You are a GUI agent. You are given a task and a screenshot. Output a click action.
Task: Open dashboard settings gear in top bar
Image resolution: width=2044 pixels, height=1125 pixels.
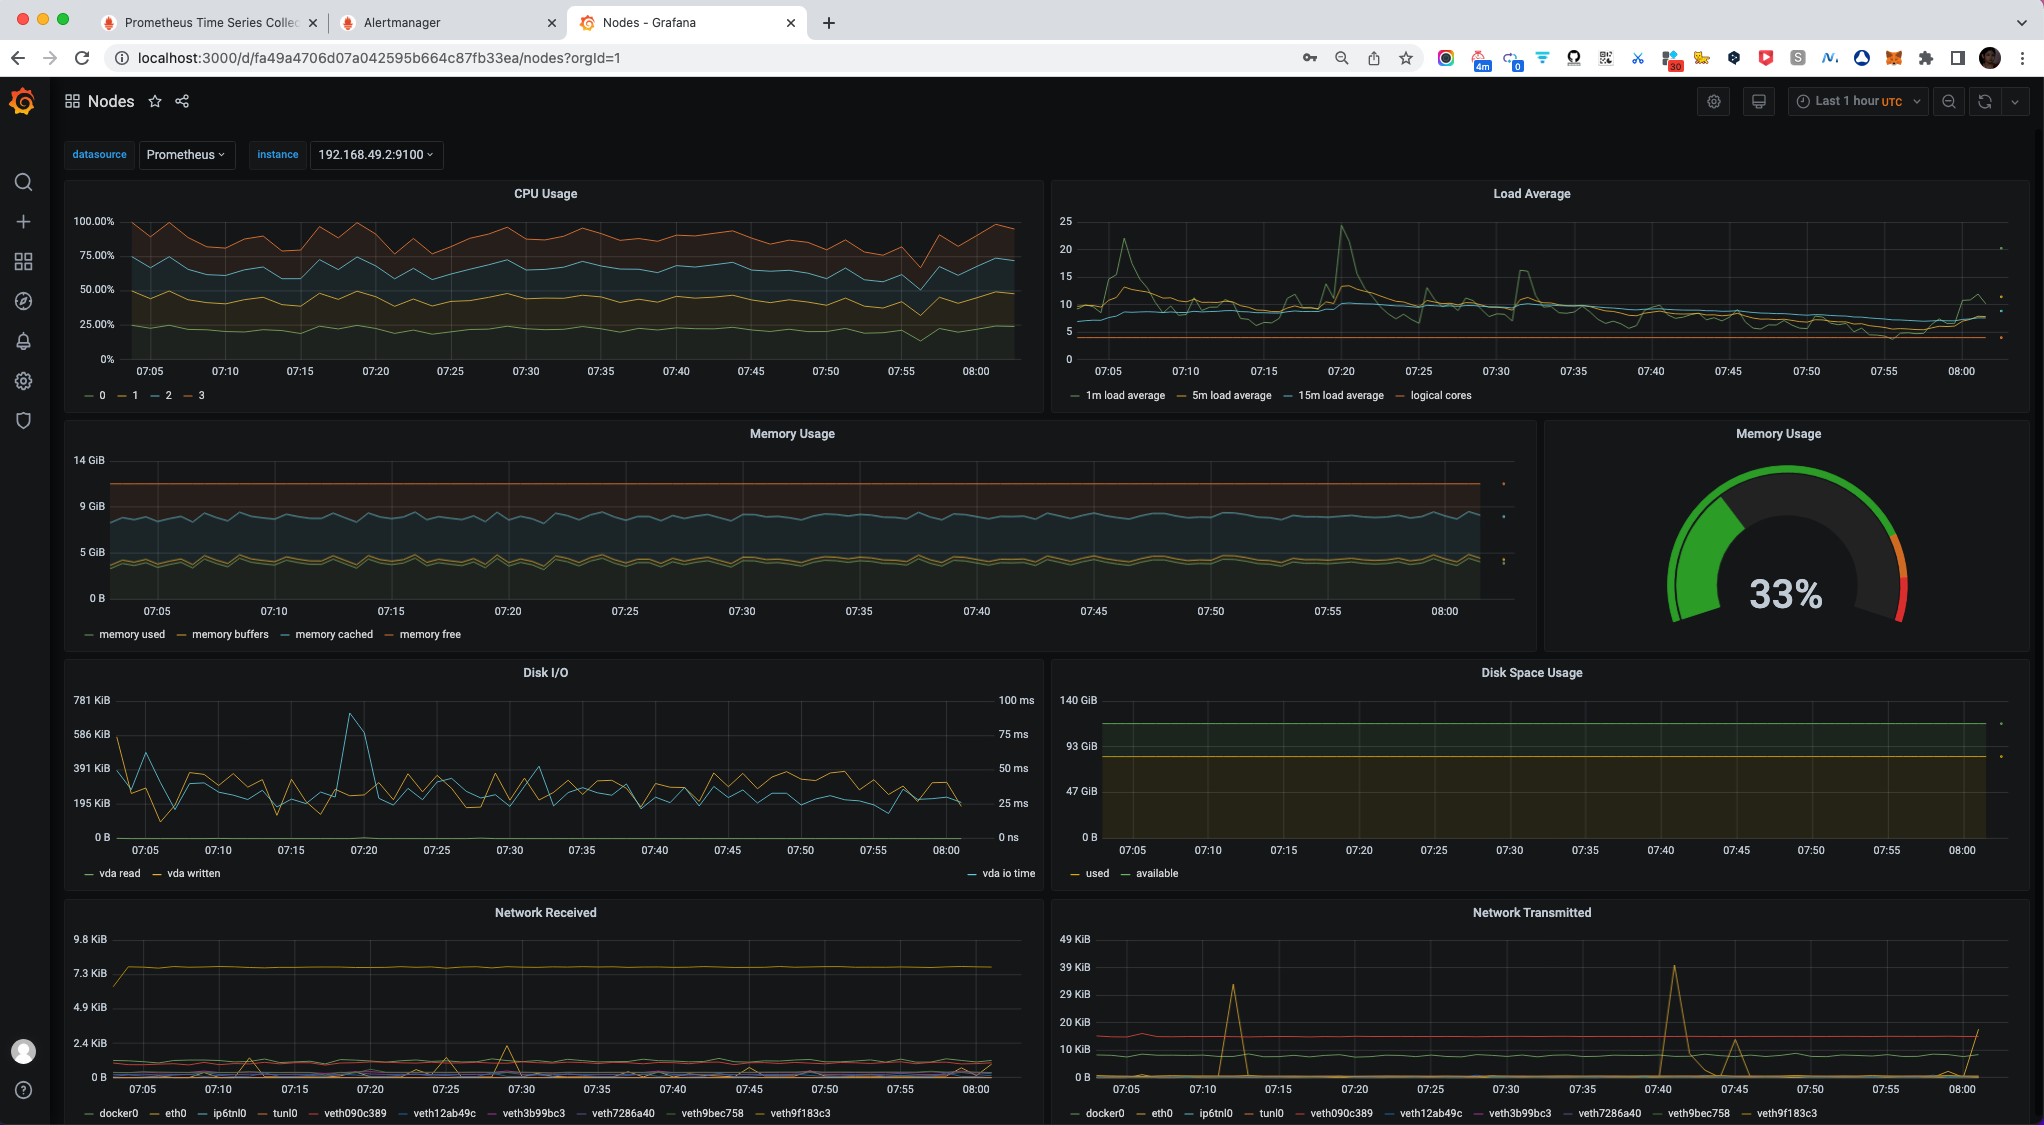click(1713, 101)
